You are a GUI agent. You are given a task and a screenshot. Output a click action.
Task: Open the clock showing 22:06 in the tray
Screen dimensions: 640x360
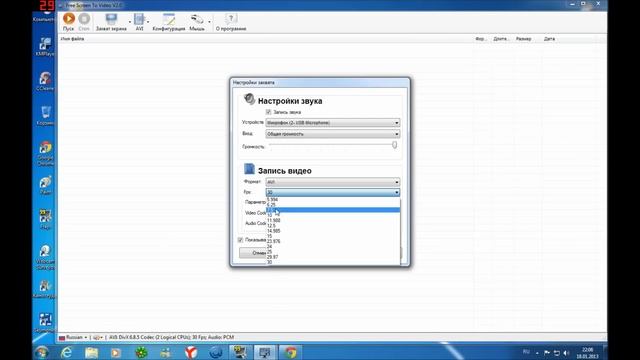[587, 353]
